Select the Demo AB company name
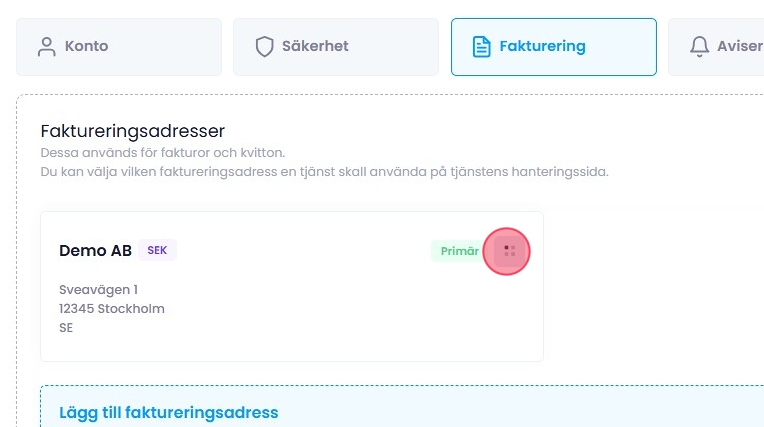This screenshot has height=427, width=764. tap(95, 250)
